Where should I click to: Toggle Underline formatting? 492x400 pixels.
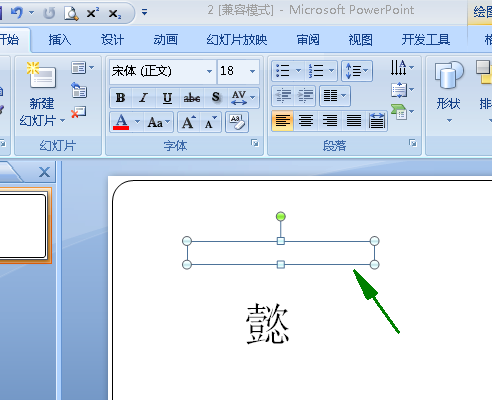[167, 98]
